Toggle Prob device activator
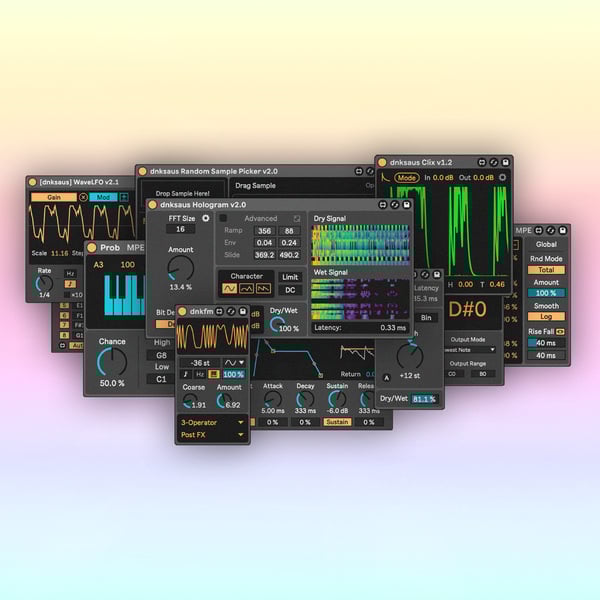Viewport: 600px width, 600px height. [x=91, y=248]
